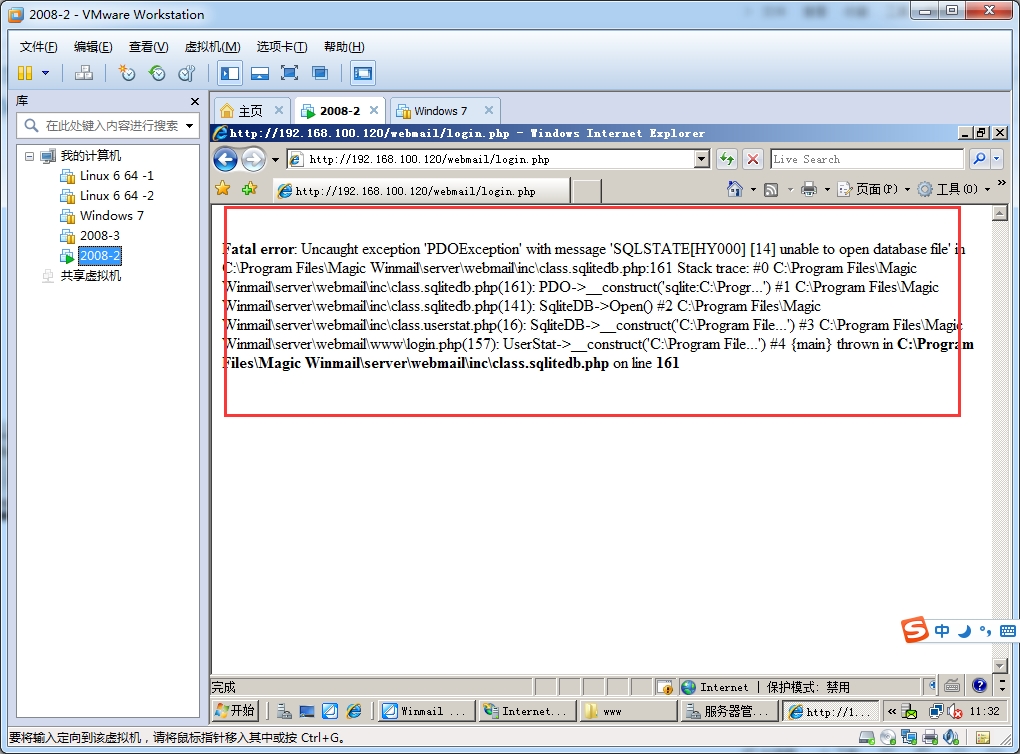
Task: Click the IE RSS feeds icon
Action: click(x=772, y=189)
